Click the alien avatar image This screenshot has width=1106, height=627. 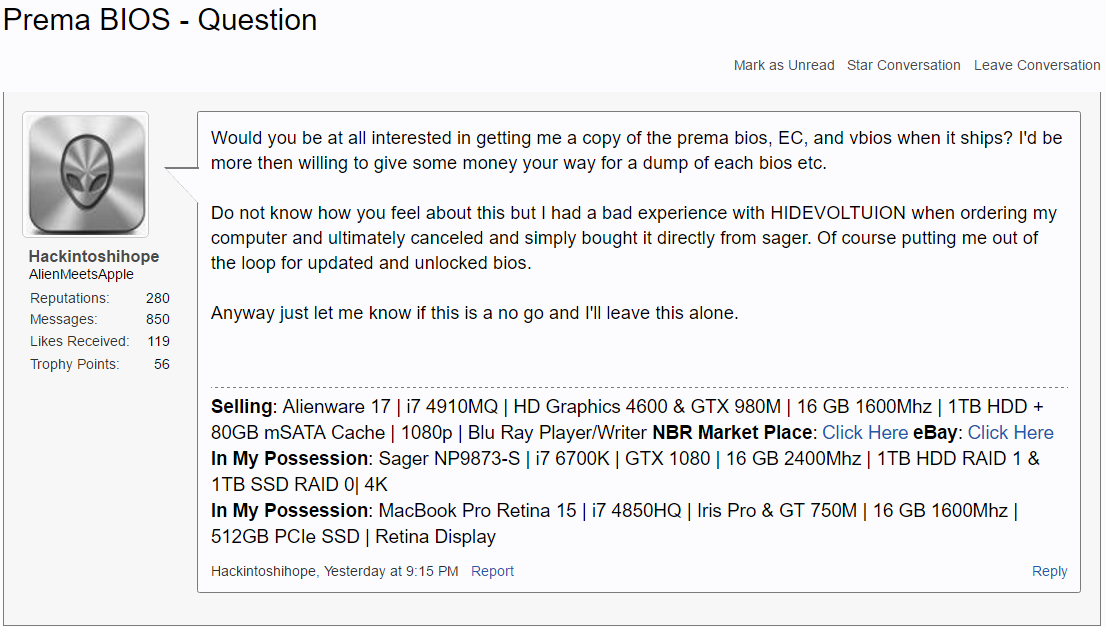85,174
